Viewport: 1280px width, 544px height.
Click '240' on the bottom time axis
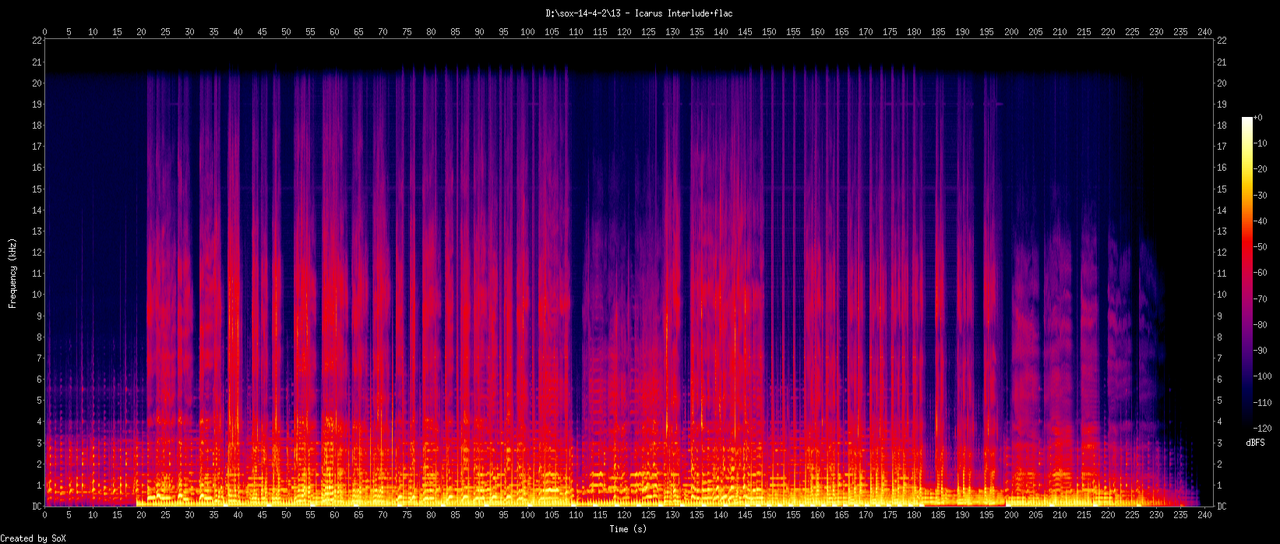(x=1204, y=517)
